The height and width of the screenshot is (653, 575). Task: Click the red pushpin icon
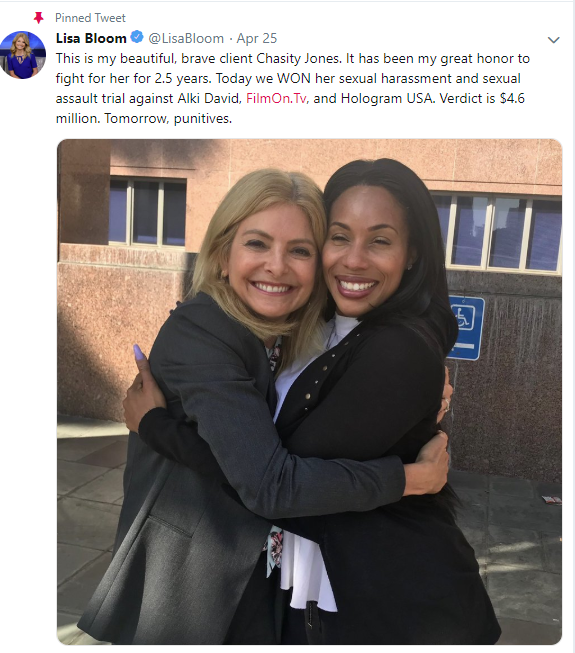pos(39,18)
